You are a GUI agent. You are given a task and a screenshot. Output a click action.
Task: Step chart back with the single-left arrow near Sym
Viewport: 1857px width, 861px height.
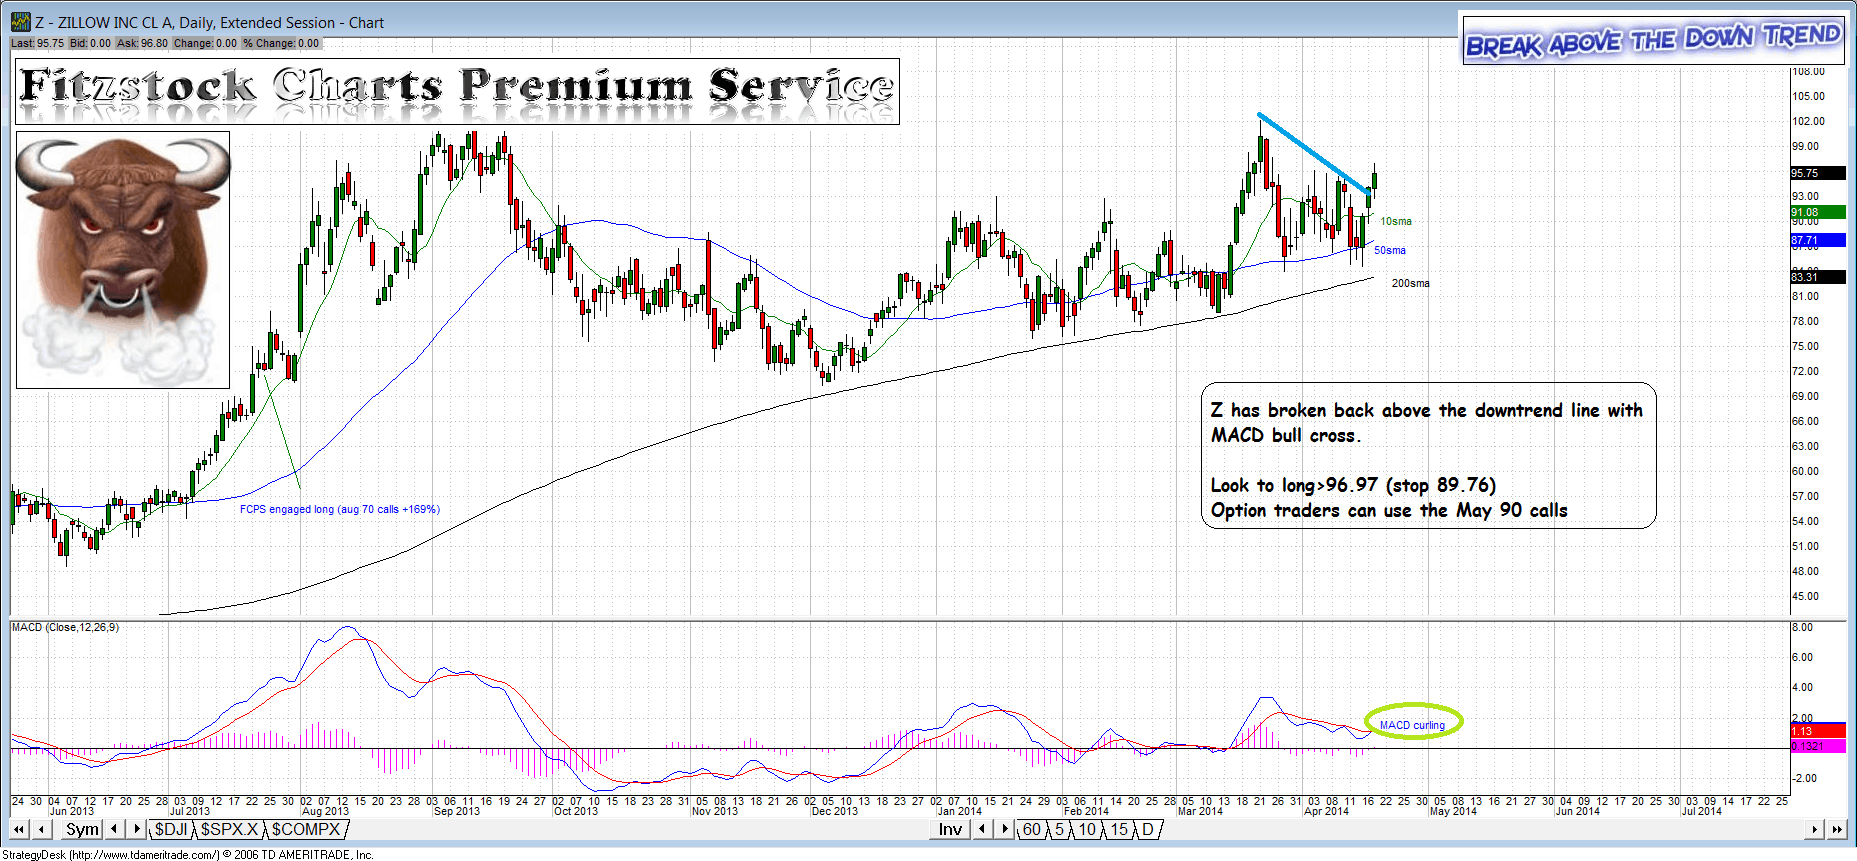(x=41, y=829)
